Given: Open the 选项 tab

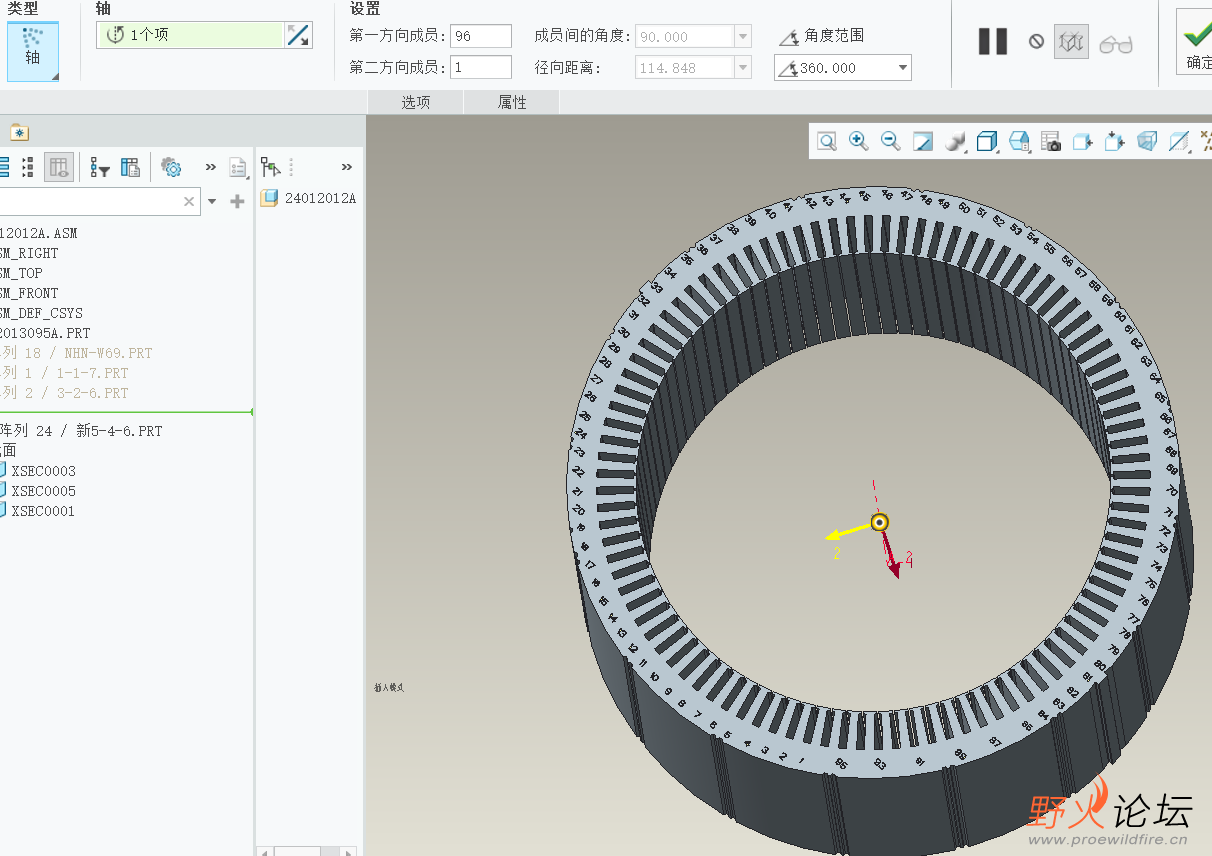Looking at the screenshot, I should 415,102.
